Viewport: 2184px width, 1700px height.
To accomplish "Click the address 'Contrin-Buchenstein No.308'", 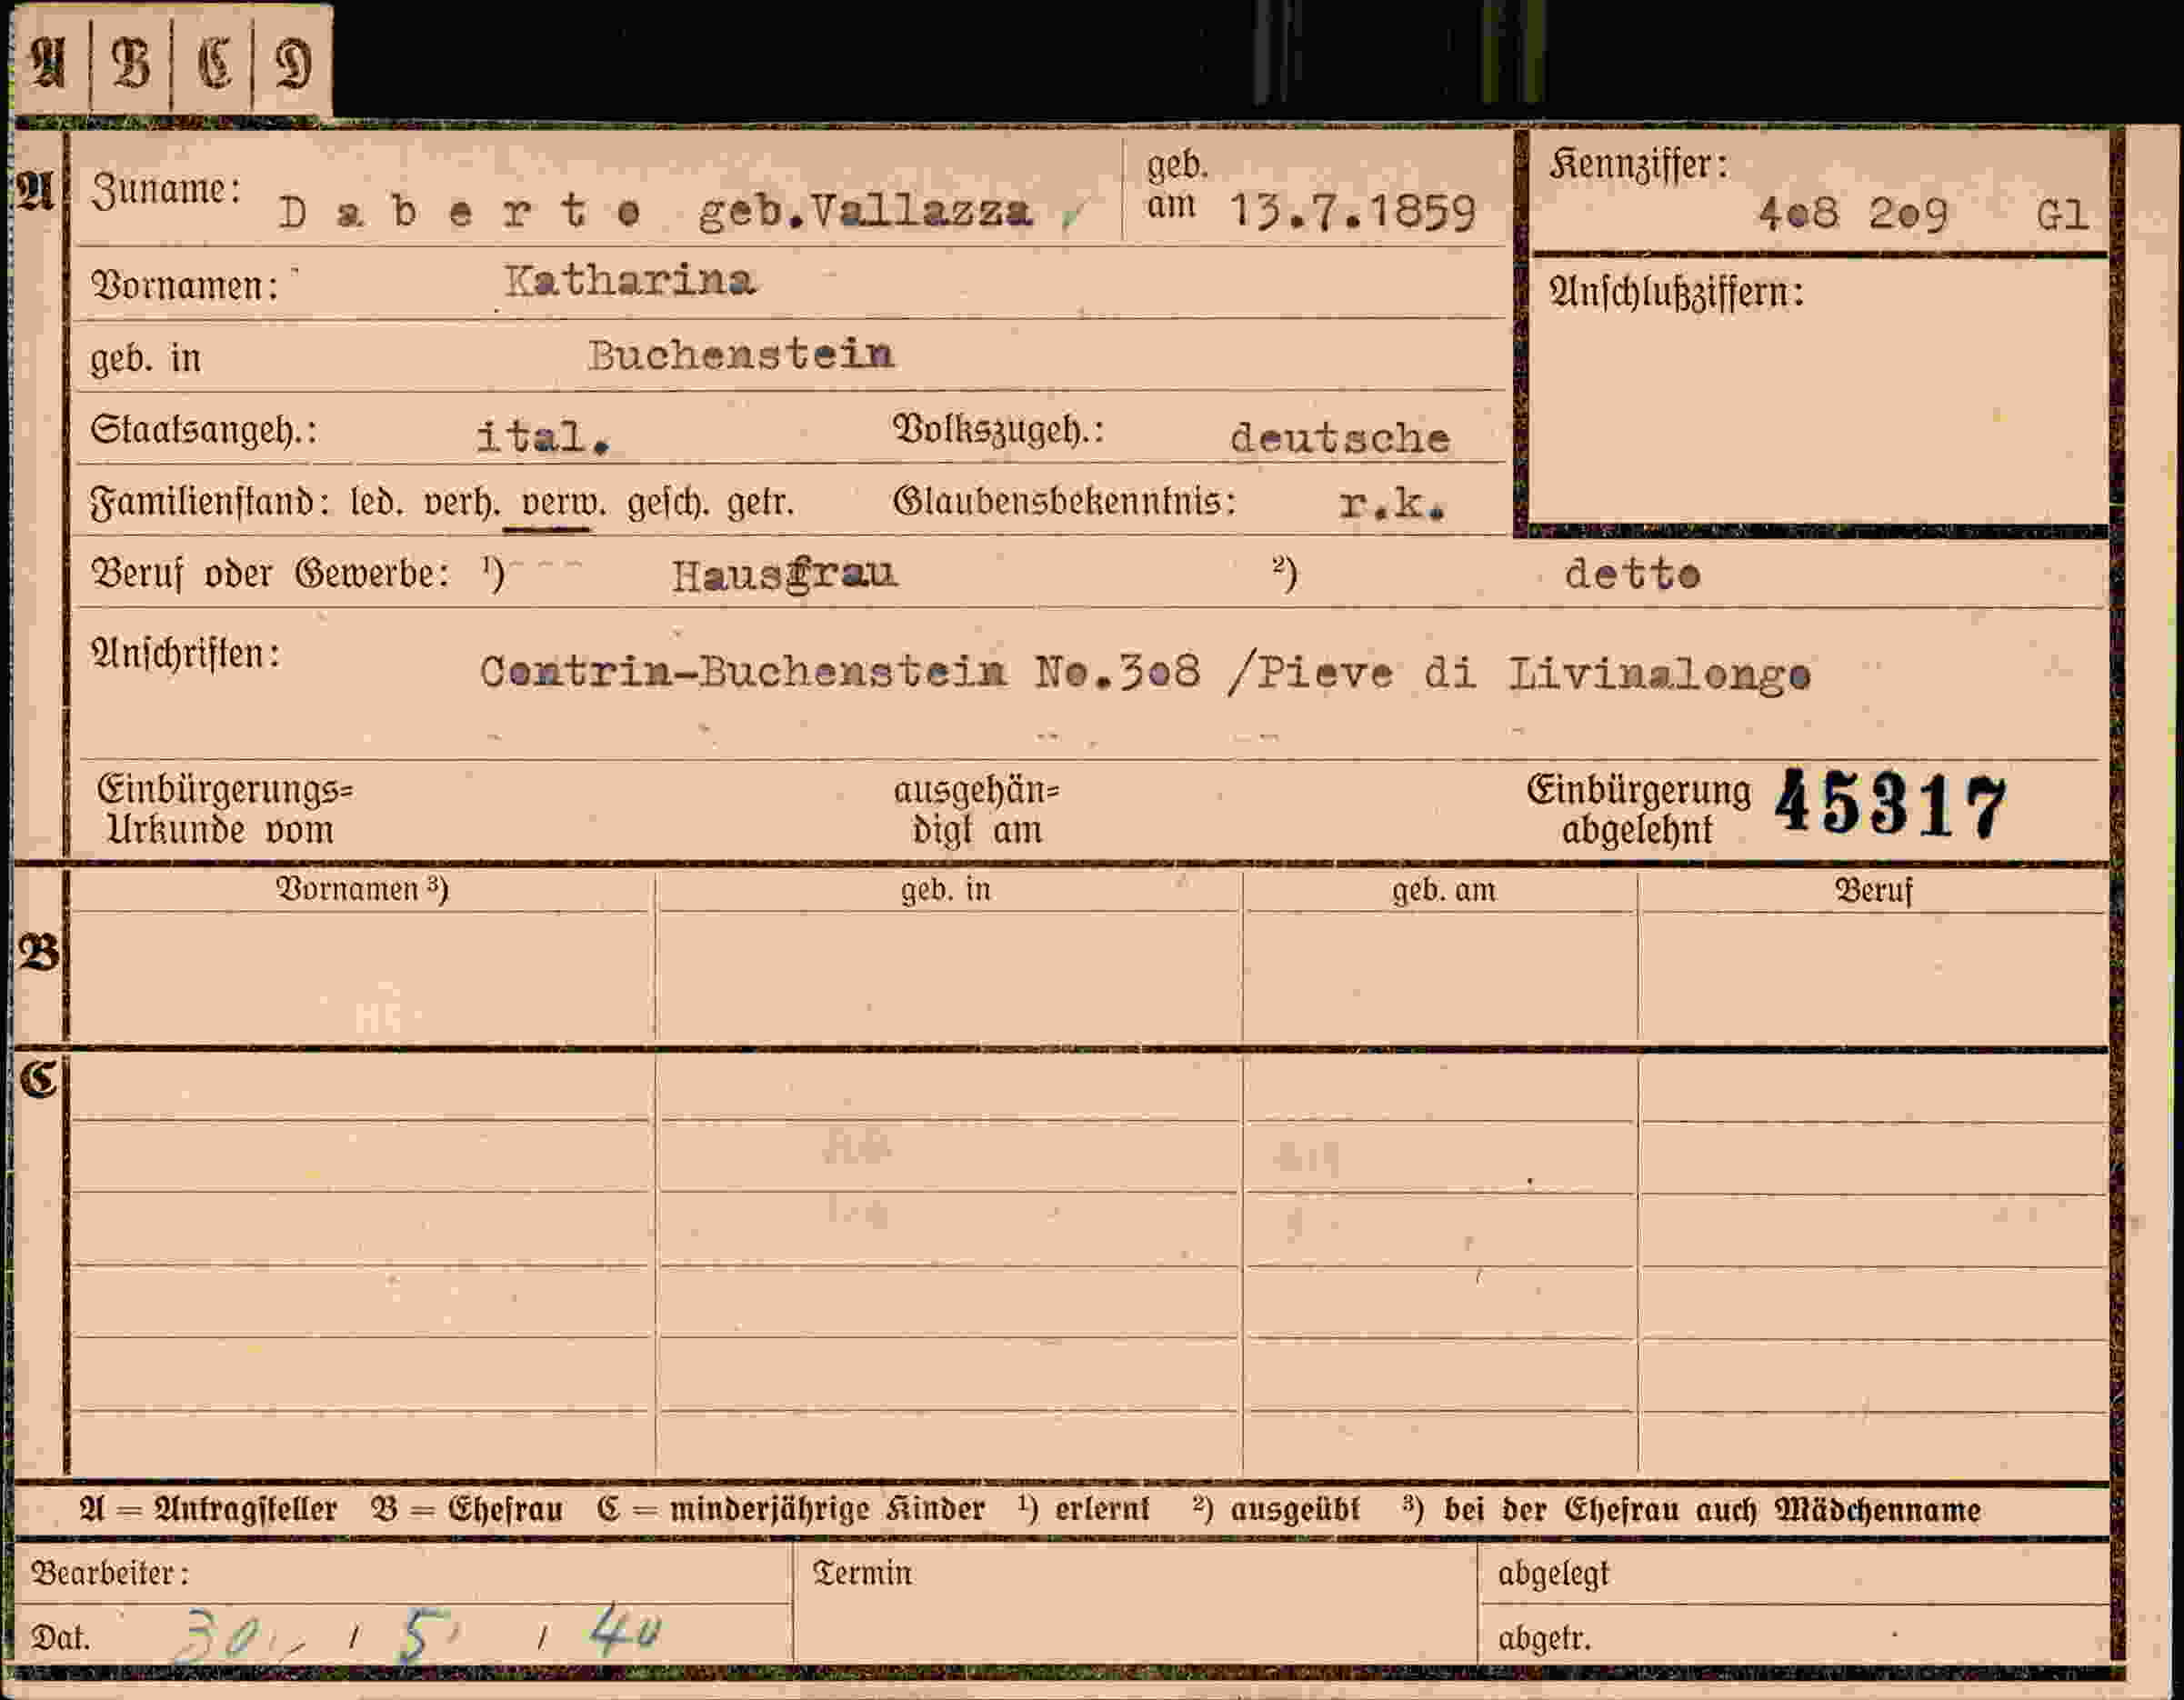I will [x=840, y=671].
